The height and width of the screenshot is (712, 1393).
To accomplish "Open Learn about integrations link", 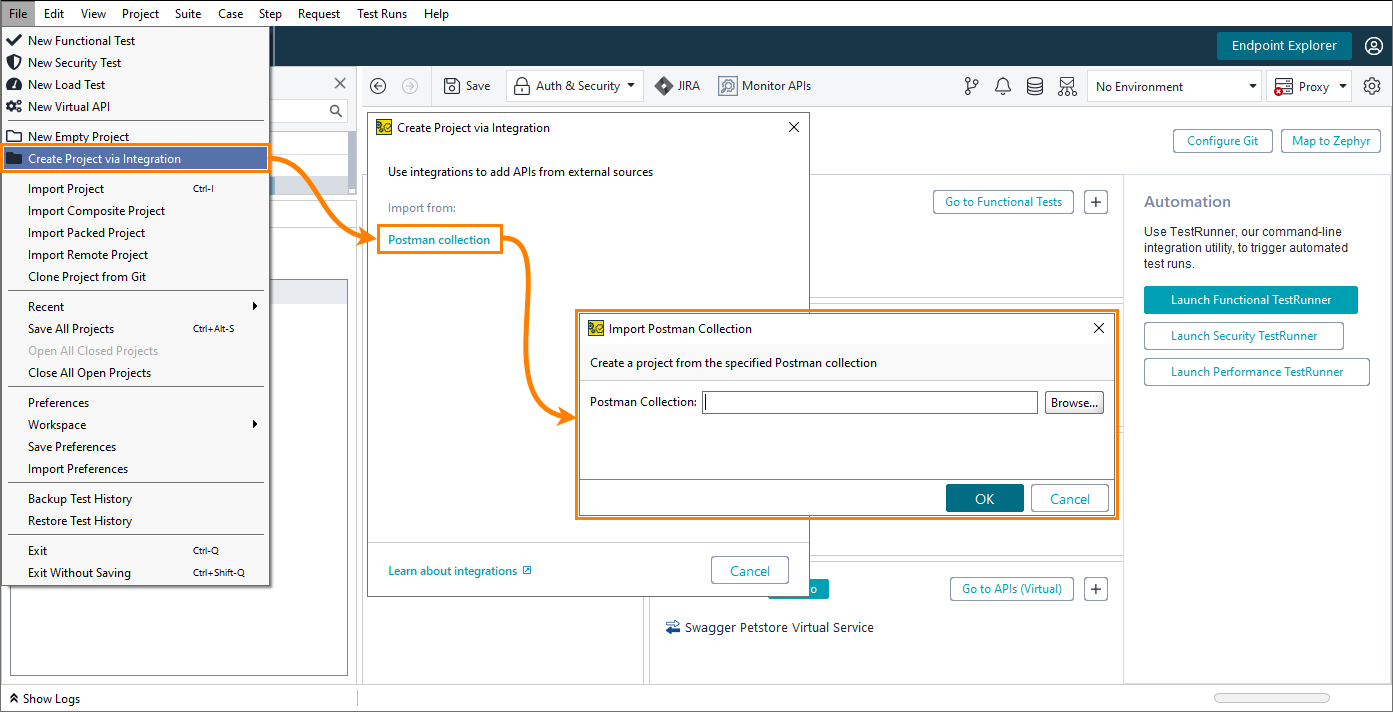I will 460,571.
